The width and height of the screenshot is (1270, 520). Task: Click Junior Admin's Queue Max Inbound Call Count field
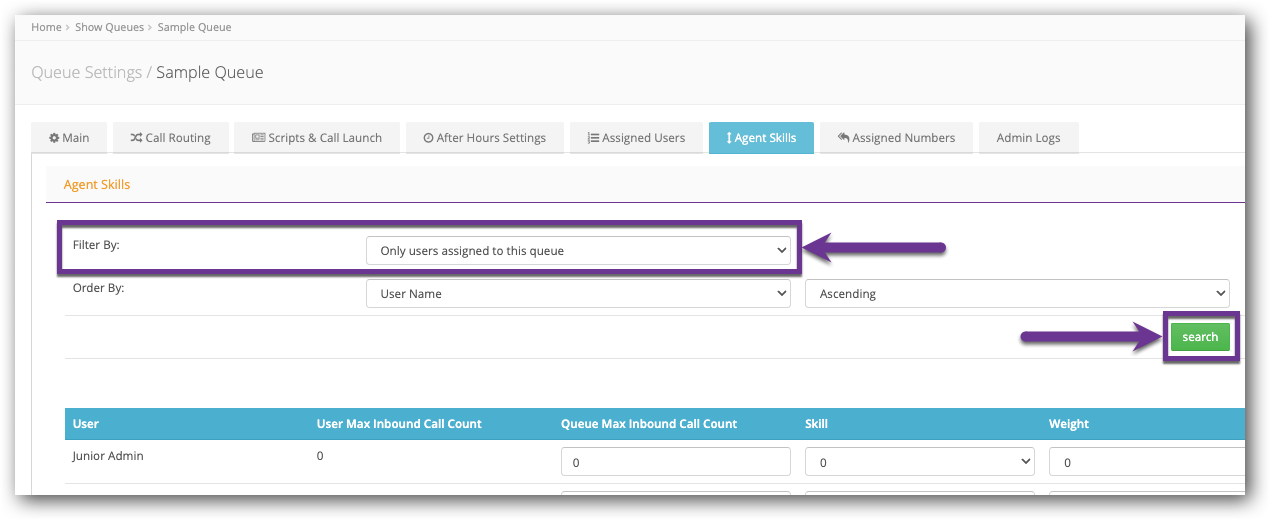pos(675,462)
